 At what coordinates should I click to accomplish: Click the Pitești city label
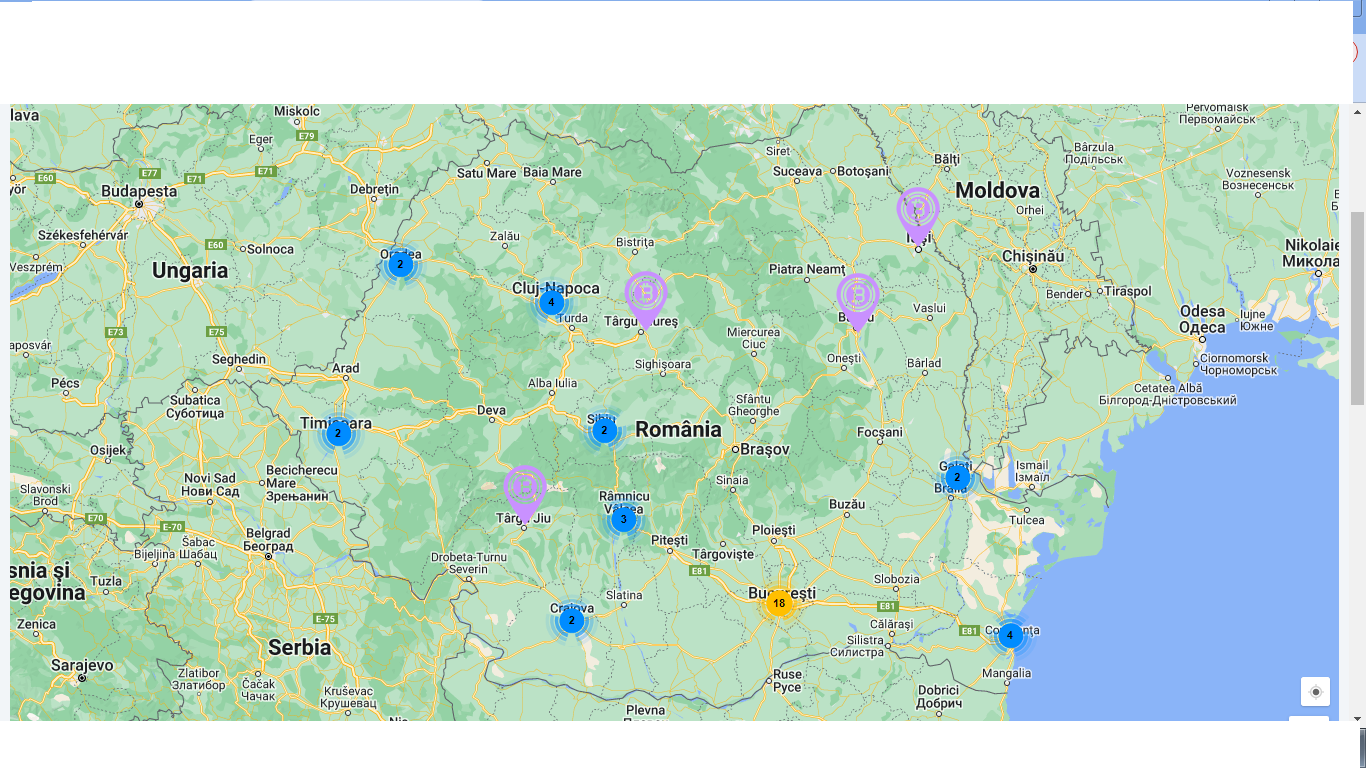(670, 540)
